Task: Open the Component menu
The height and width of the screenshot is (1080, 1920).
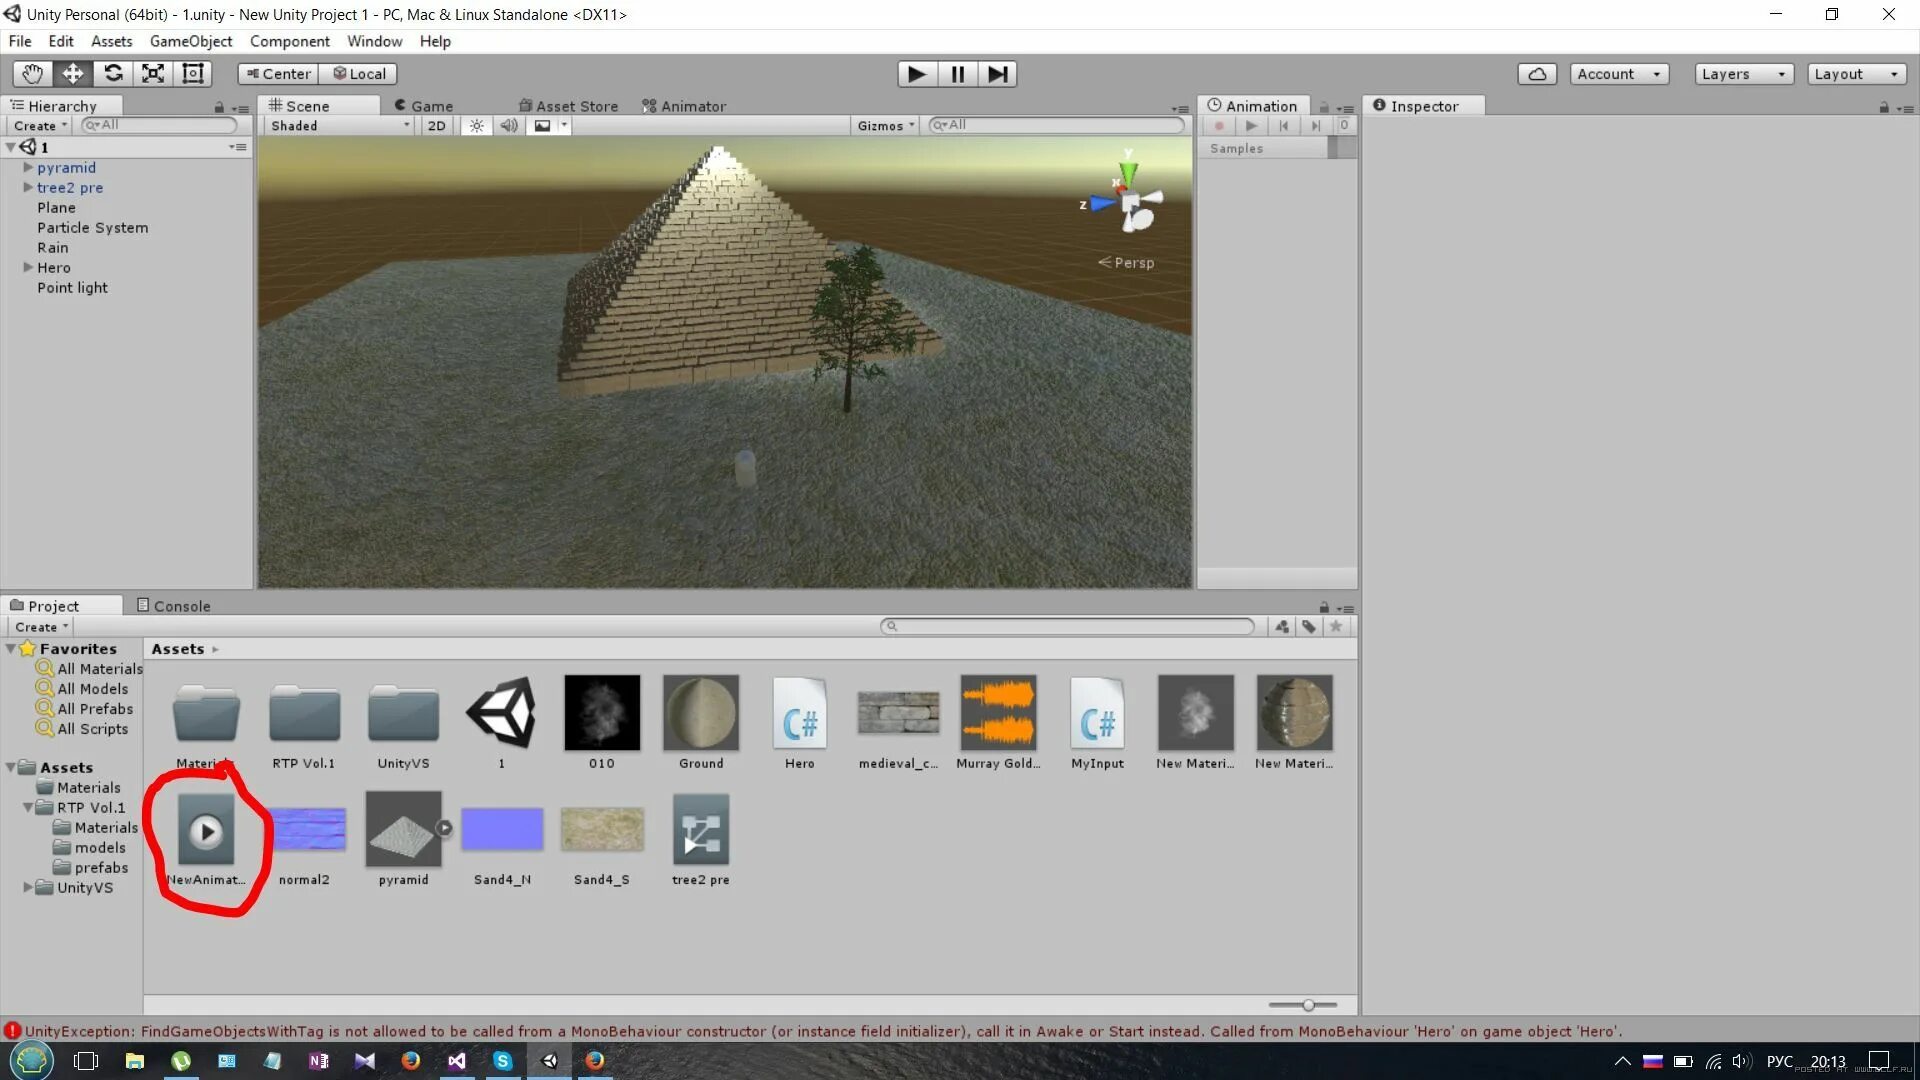Action: click(290, 41)
